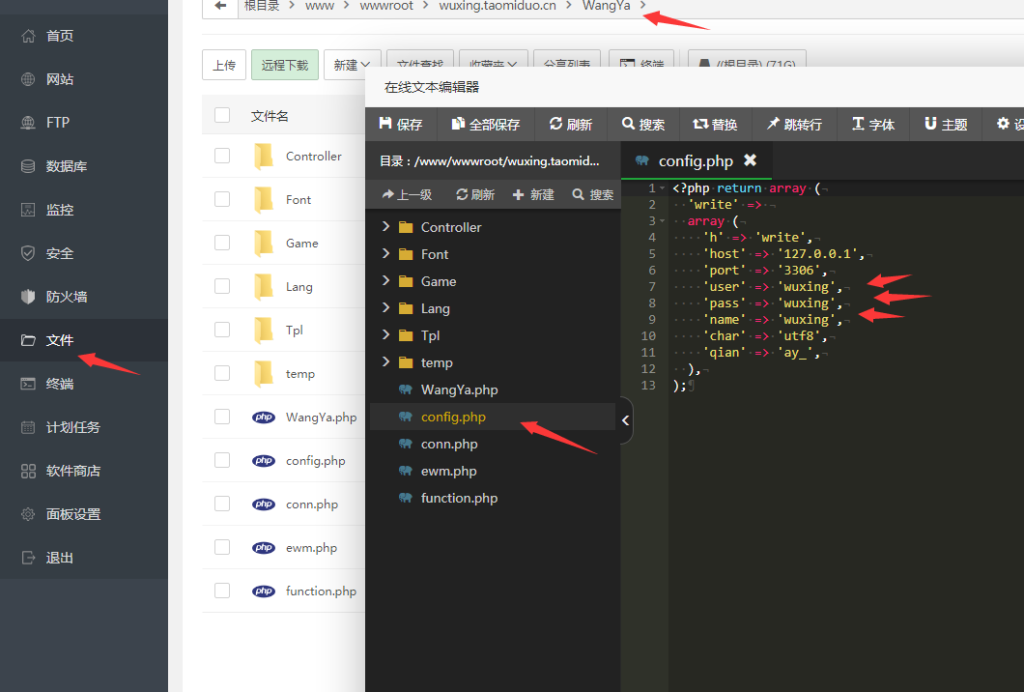Image resolution: width=1024 pixels, height=692 pixels.
Task: Select the checkbox next to config.php row
Action: click(x=222, y=461)
